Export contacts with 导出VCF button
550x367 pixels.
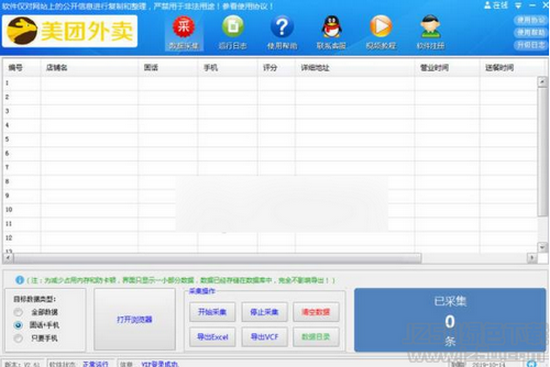pos(264,337)
